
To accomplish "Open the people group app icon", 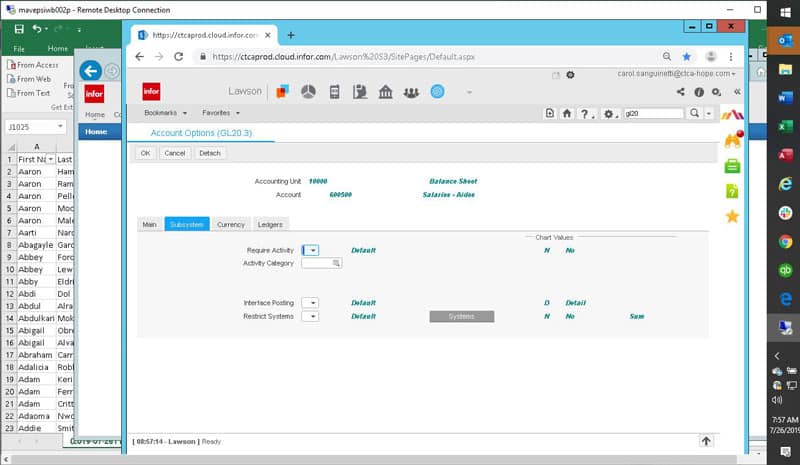I will [x=411, y=92].
